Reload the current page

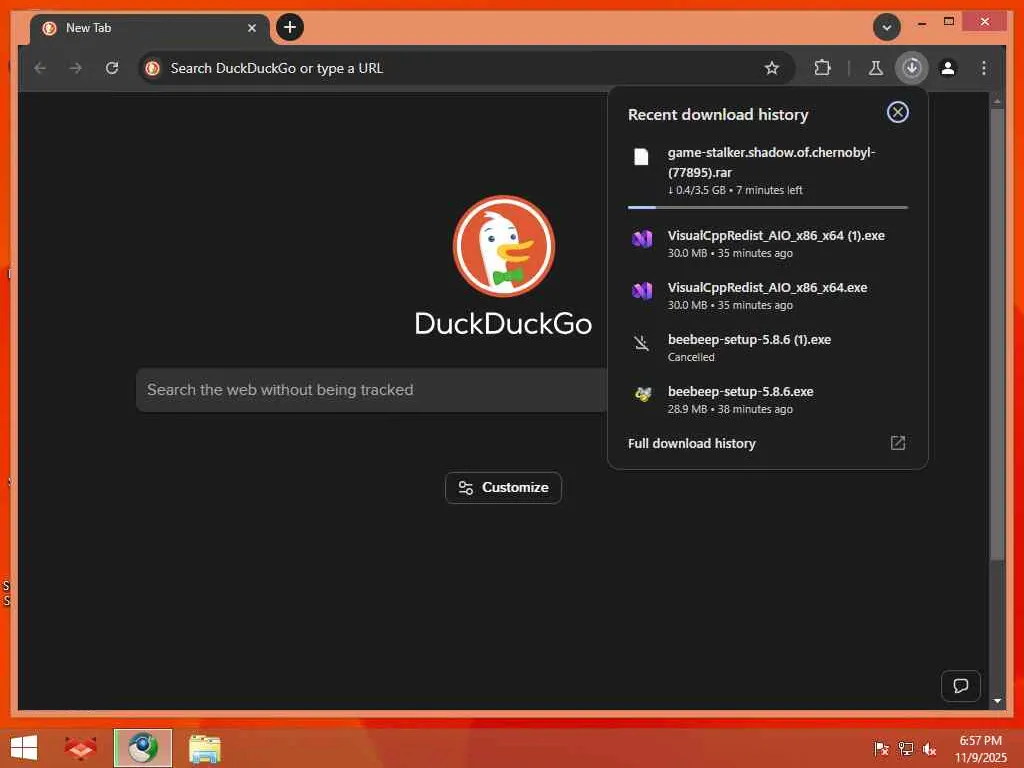point(112,68)
